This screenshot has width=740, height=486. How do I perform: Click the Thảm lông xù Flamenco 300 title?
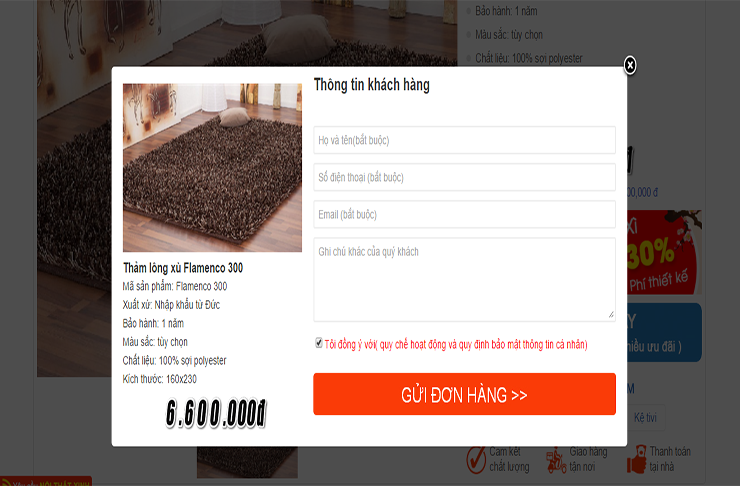183,268
